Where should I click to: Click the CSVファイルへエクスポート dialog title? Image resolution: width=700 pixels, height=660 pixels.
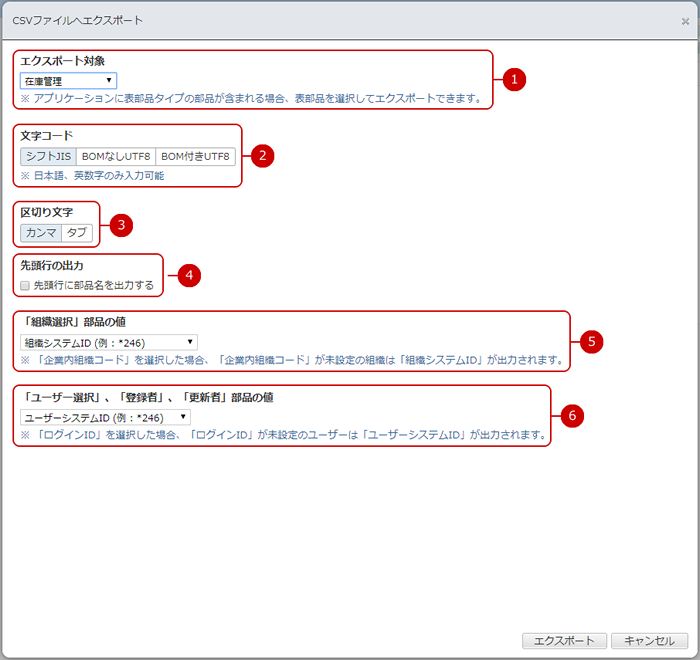click(x=77, y=20)
